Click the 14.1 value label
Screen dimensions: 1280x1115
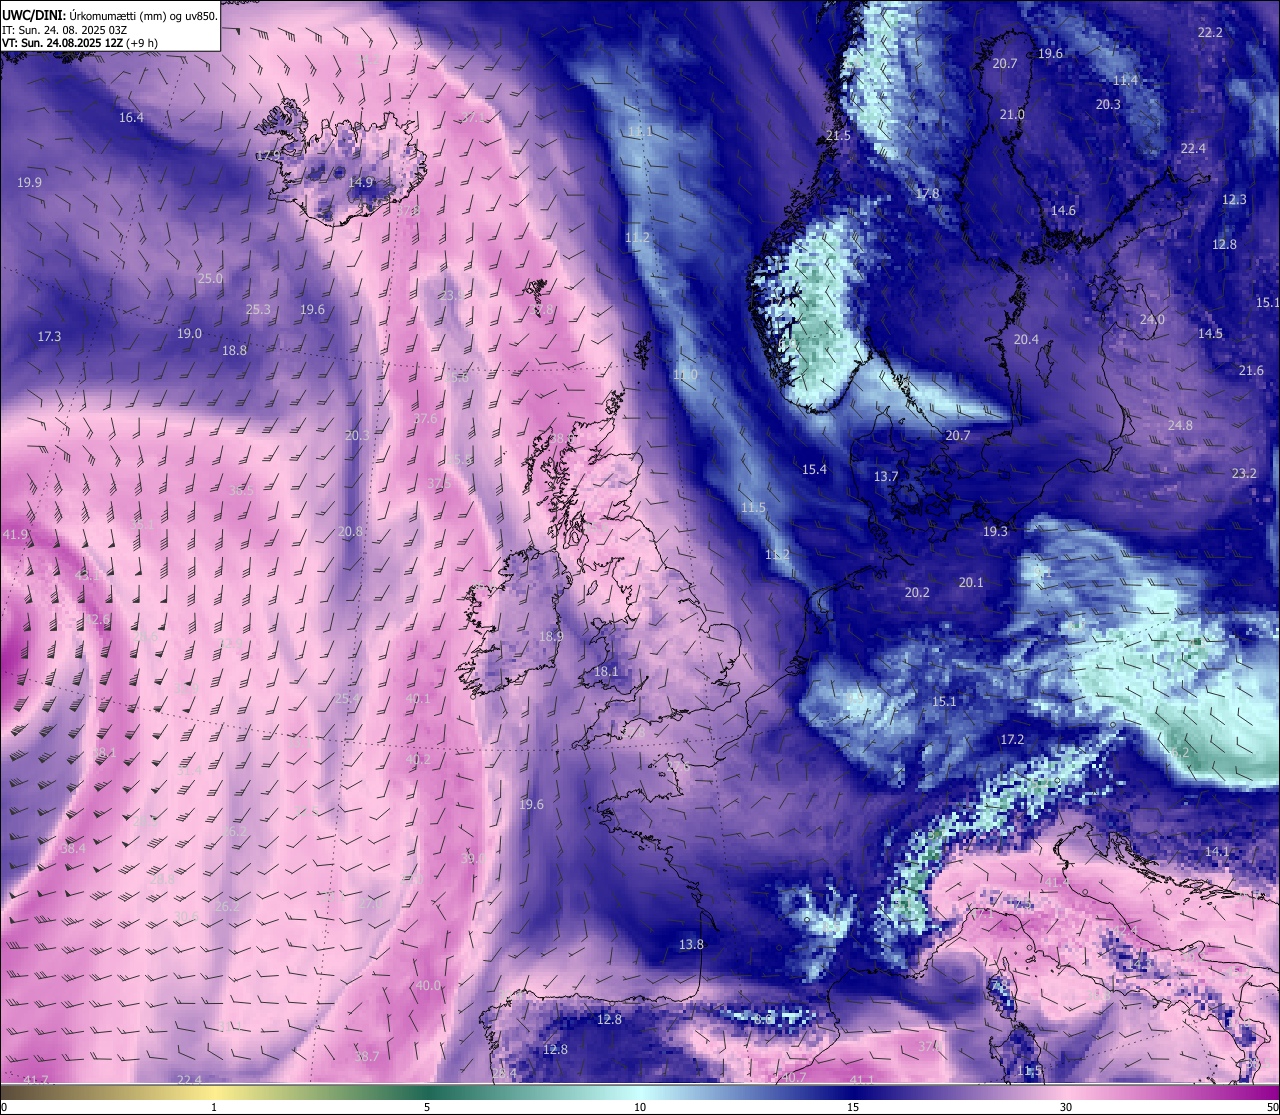pos(1217,852)
